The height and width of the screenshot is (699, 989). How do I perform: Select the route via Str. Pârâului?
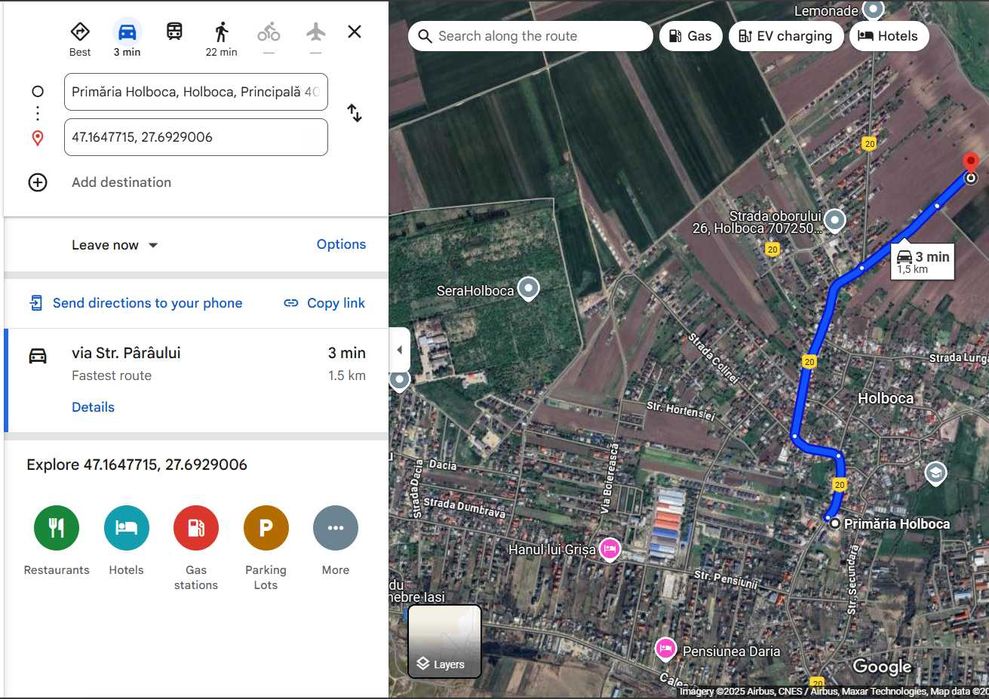tap(196, 380)
